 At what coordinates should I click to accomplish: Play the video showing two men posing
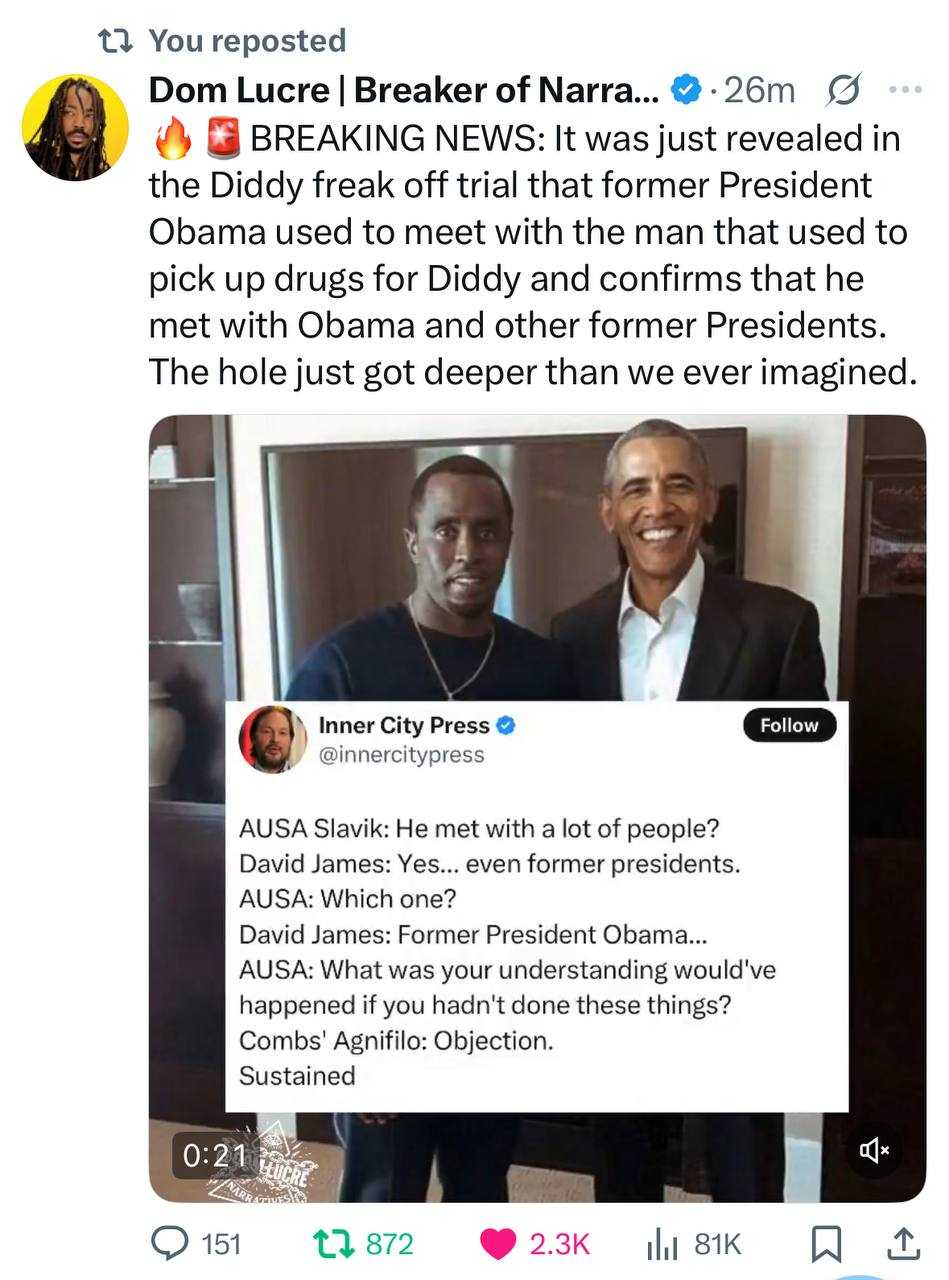(x=537, y=560)
